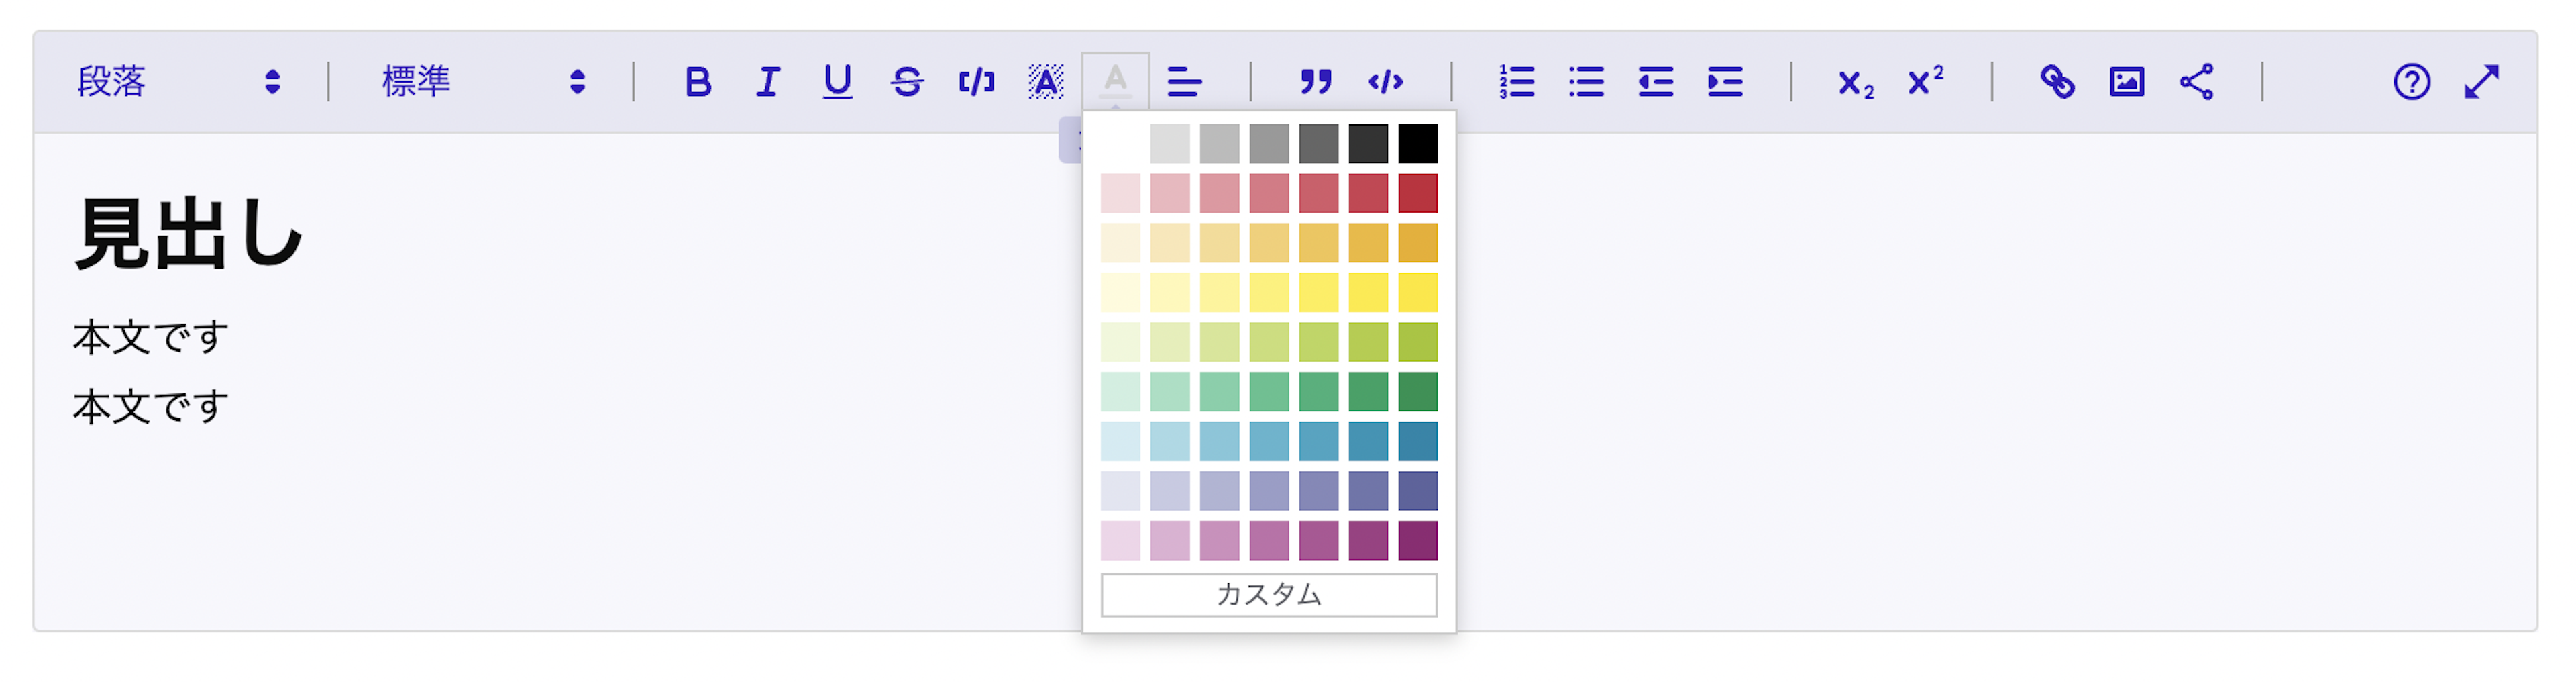This screenshot has width=2576, height=682.
Task: Apply strikethrough to text
Action: click(907, 81)
